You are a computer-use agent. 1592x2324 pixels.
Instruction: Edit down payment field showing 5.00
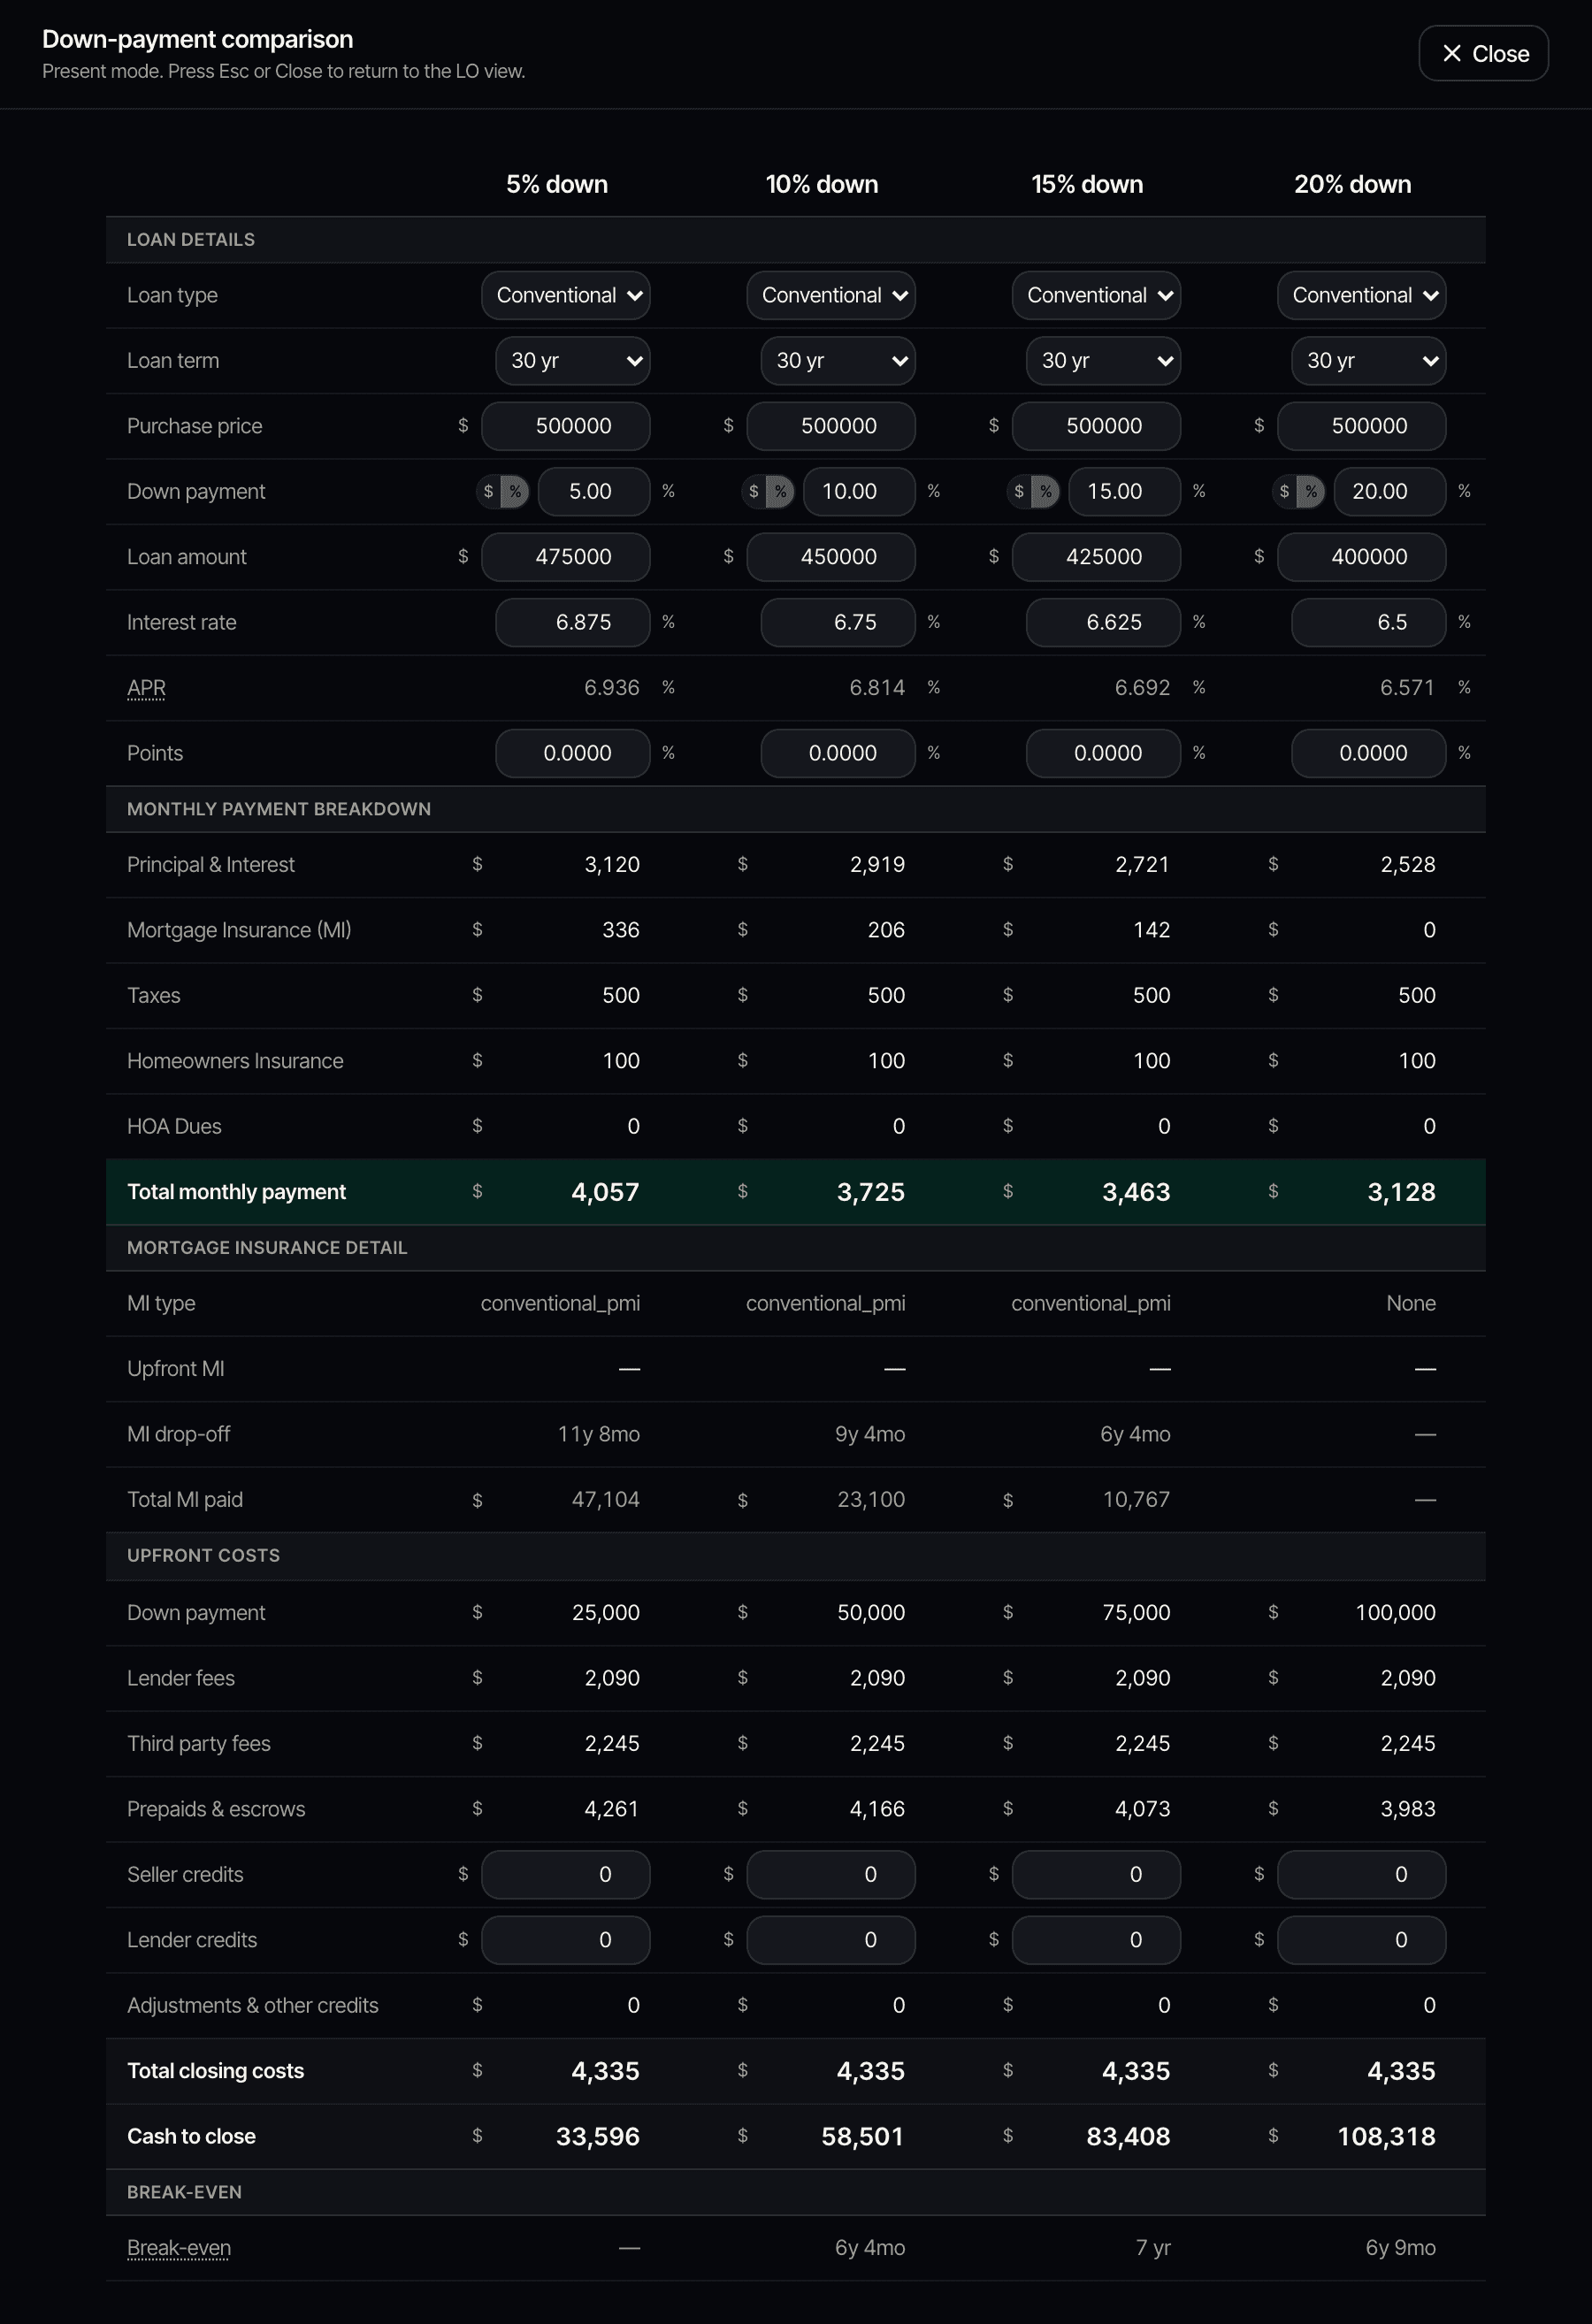pyautogui.click(x=594, y=491)
